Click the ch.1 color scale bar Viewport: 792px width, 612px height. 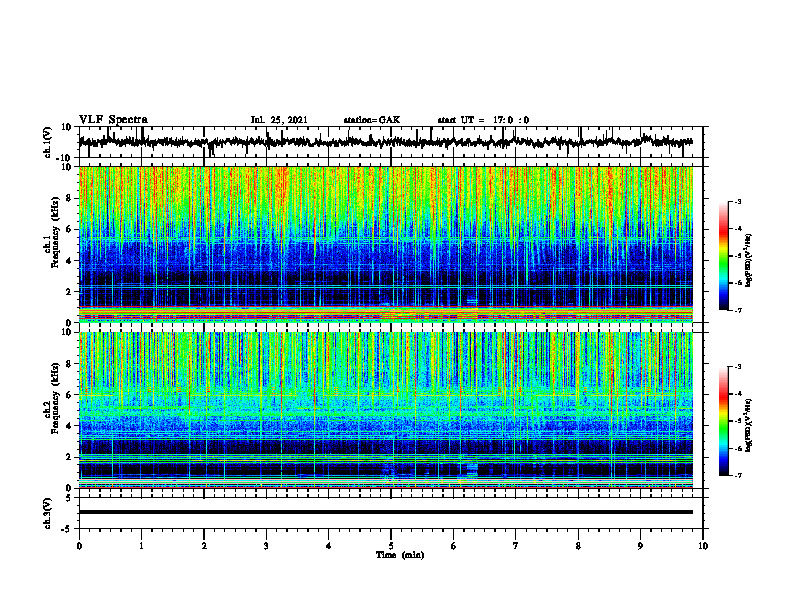[x=723, y=256]
